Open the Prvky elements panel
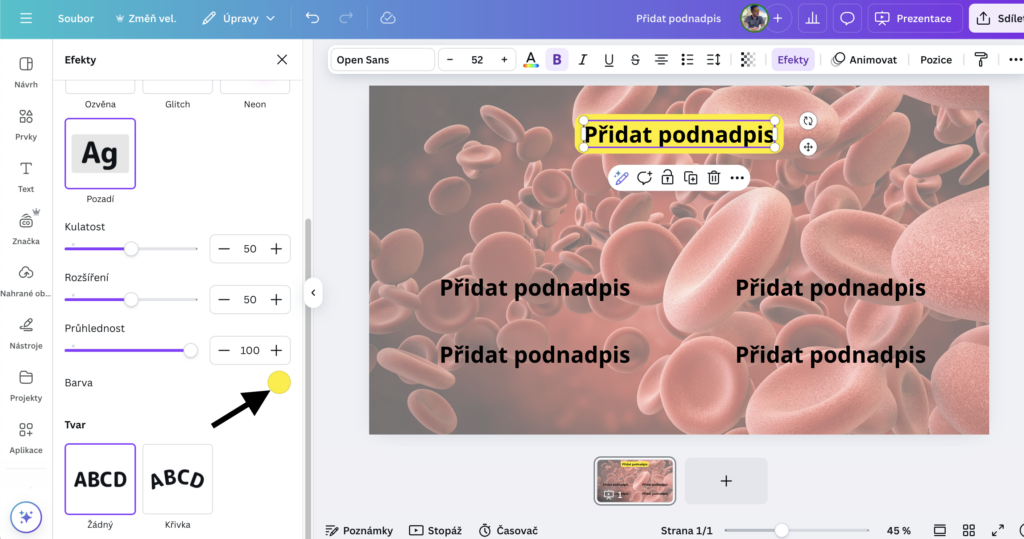 (x=26, y=123)
